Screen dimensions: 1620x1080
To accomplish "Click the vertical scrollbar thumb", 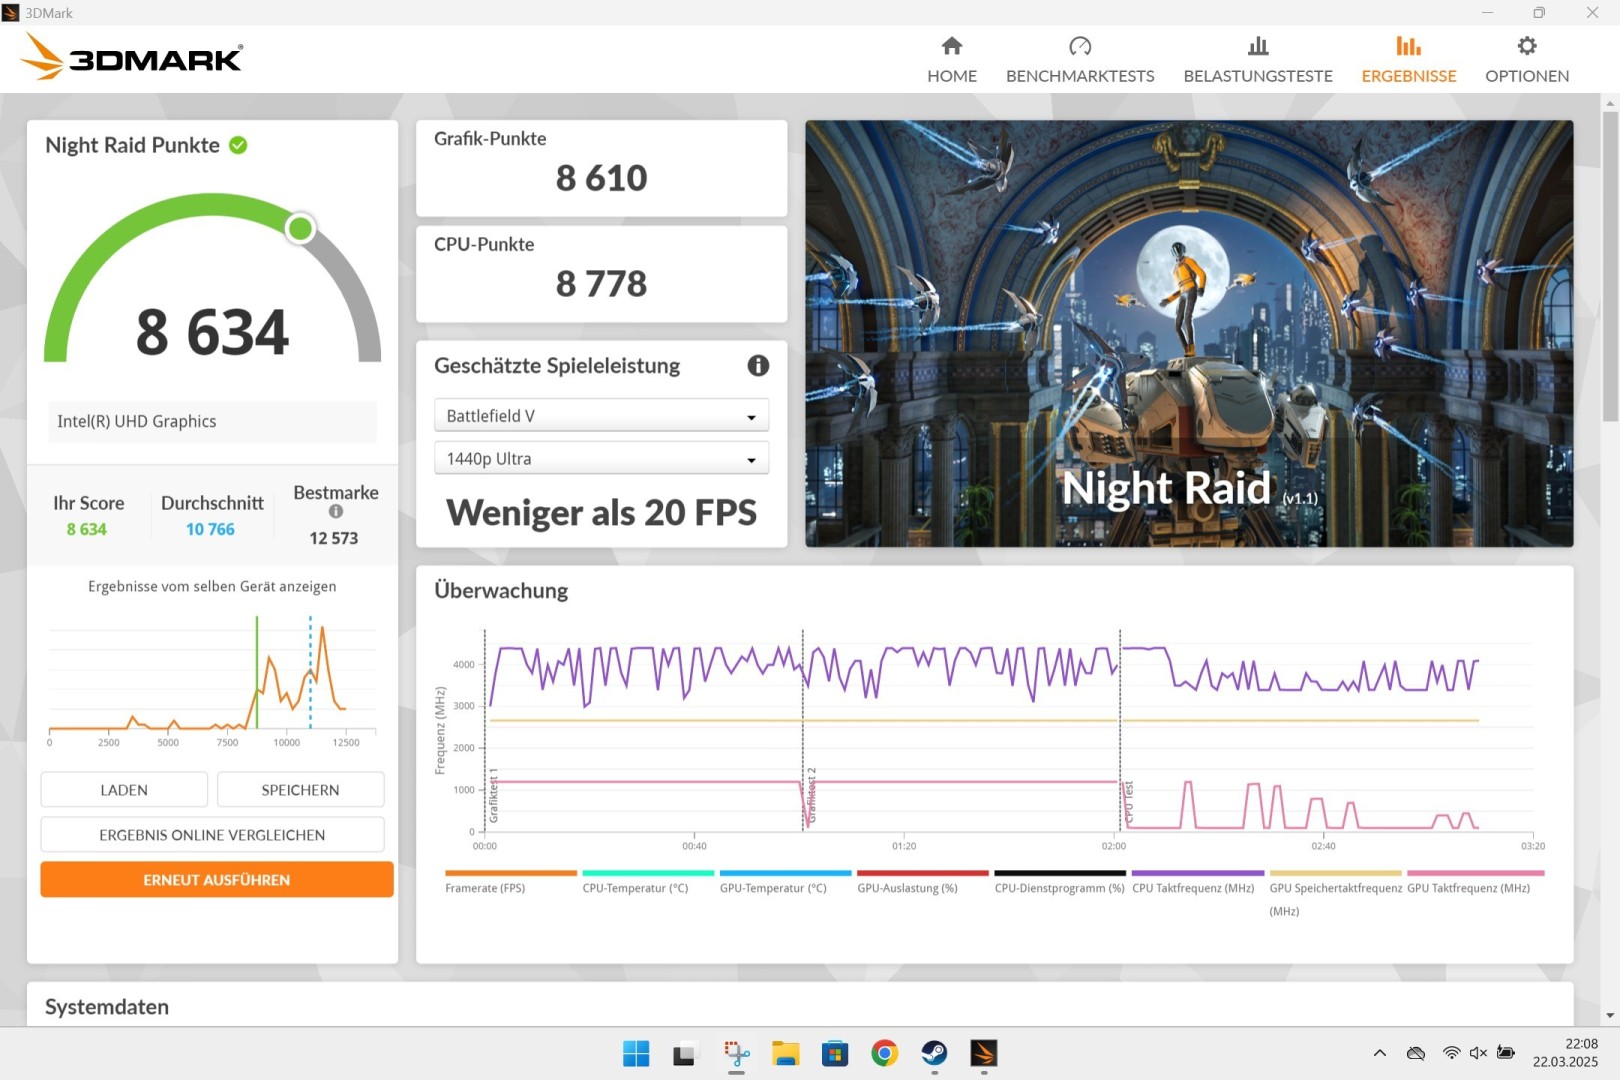I will tap(1610, 266).
